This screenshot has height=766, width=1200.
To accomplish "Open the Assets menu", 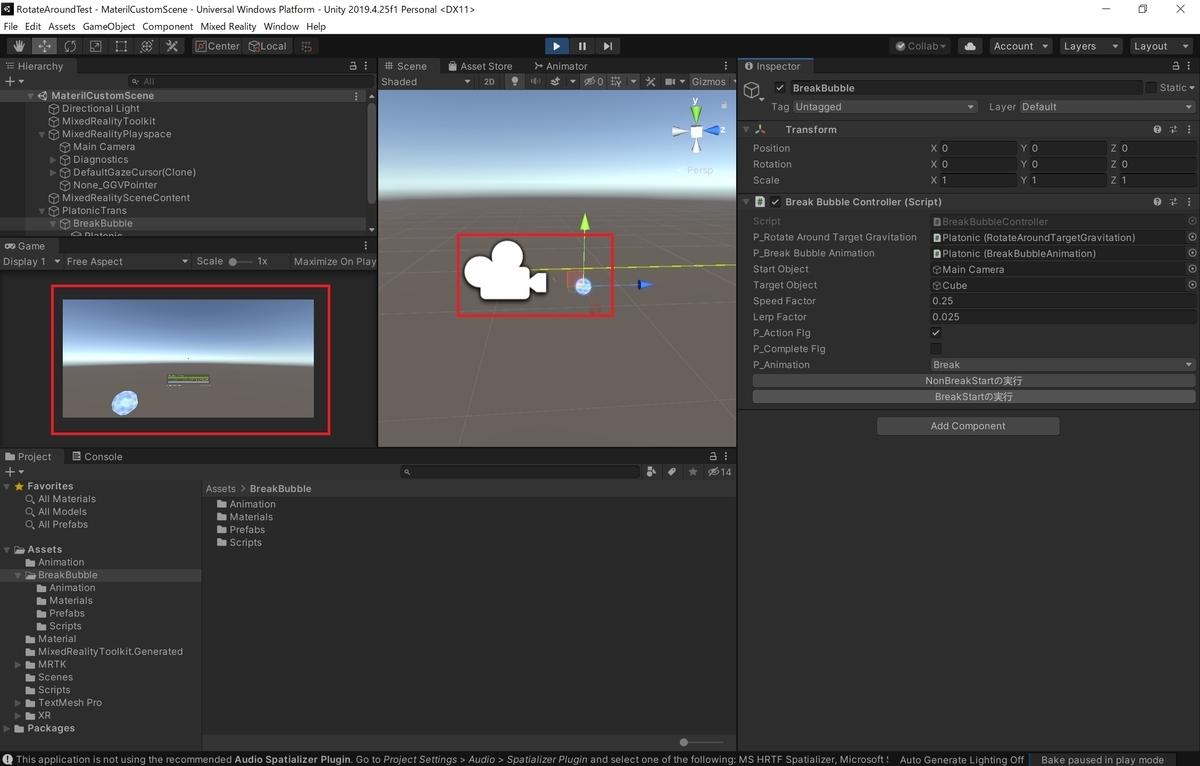I will coord(61,26).
